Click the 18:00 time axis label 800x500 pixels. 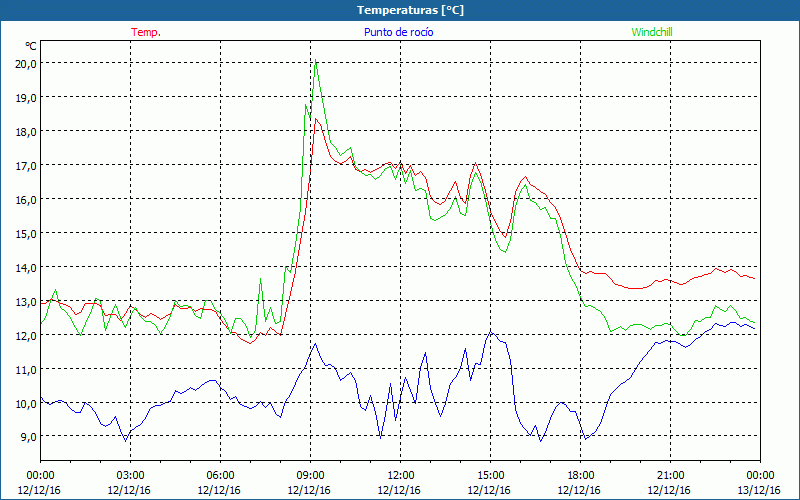(581, 476)
